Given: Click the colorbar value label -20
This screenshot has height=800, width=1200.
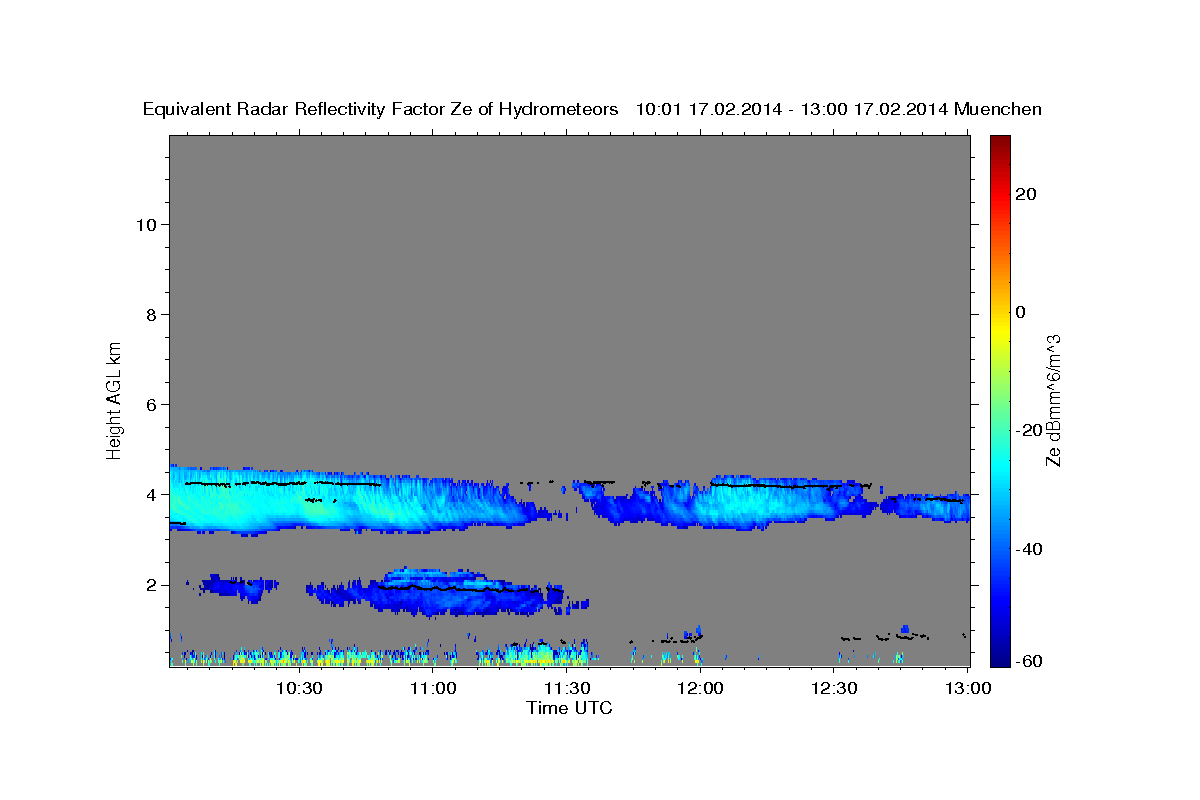Looking at the screenshot, I should coord(1028,430).
